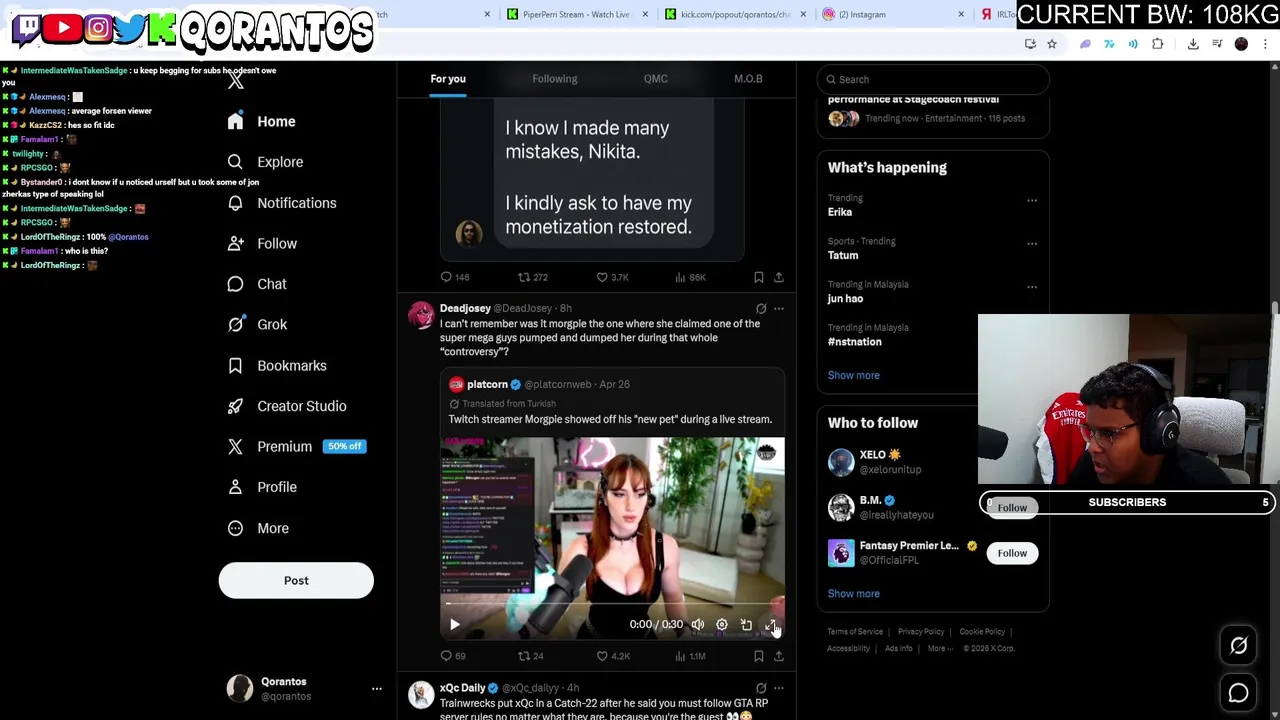Switch to PiperPerri Stream browser tab
The image size is (1280, 720).
575,14
